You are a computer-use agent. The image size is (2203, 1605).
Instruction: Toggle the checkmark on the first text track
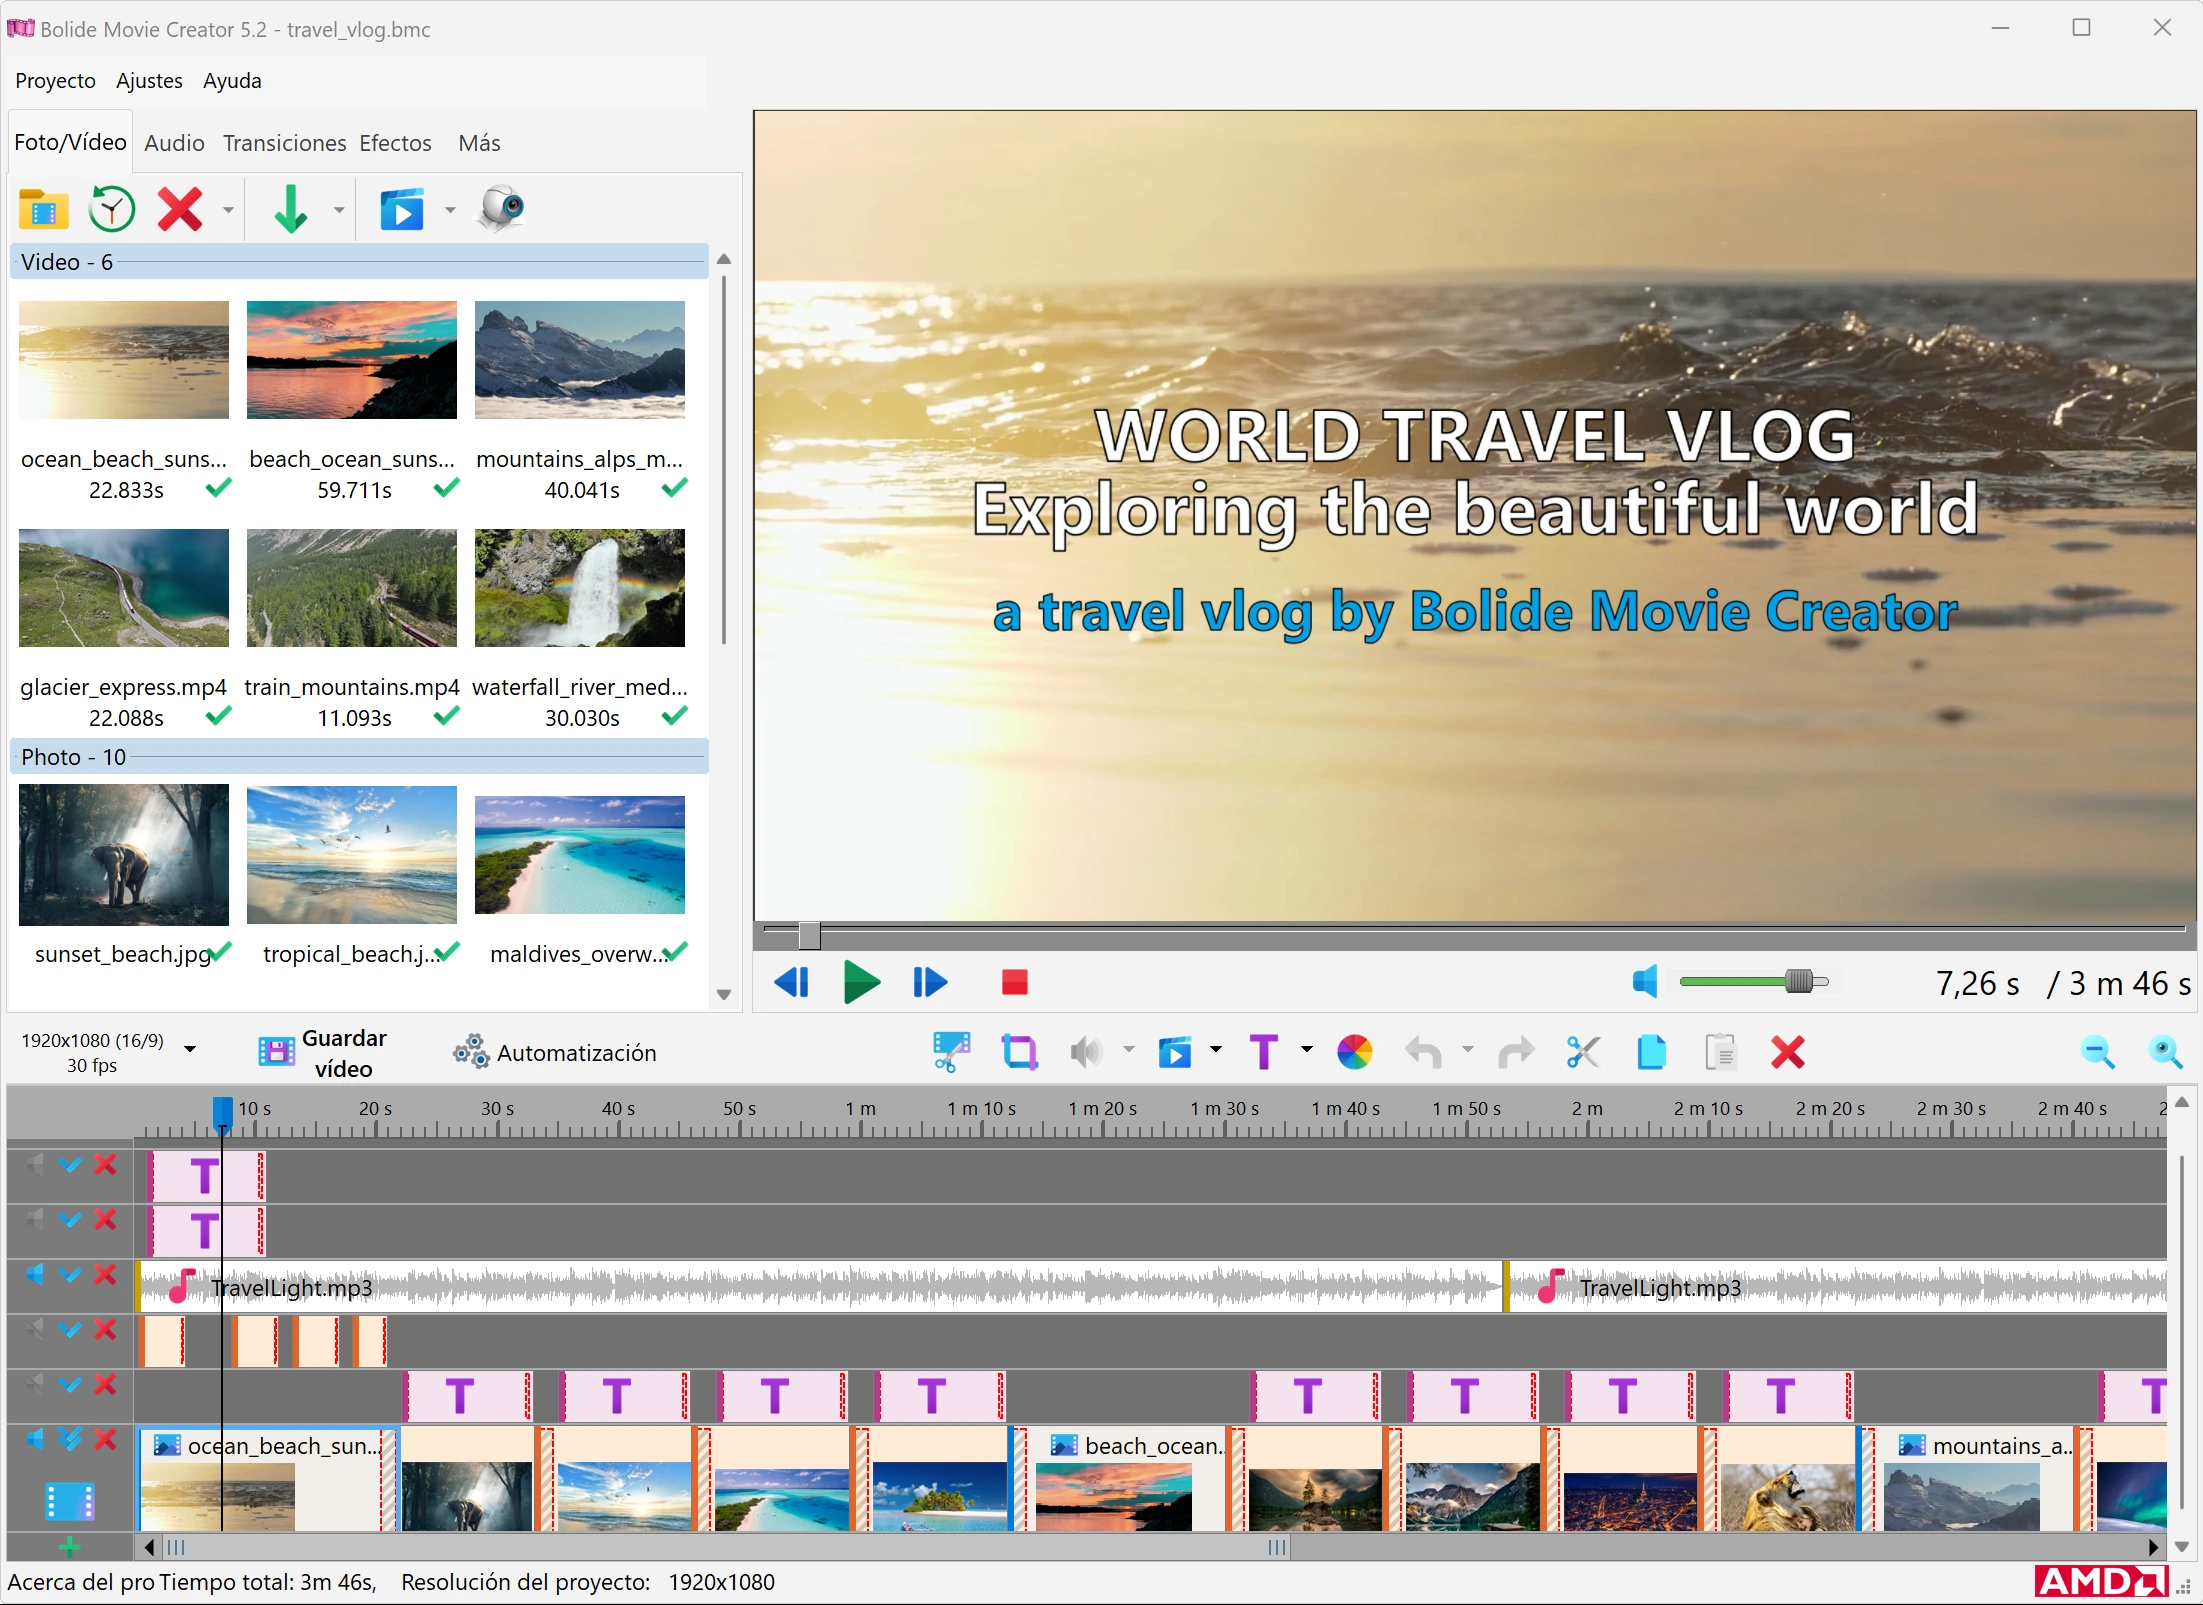tap(70, 1165)
